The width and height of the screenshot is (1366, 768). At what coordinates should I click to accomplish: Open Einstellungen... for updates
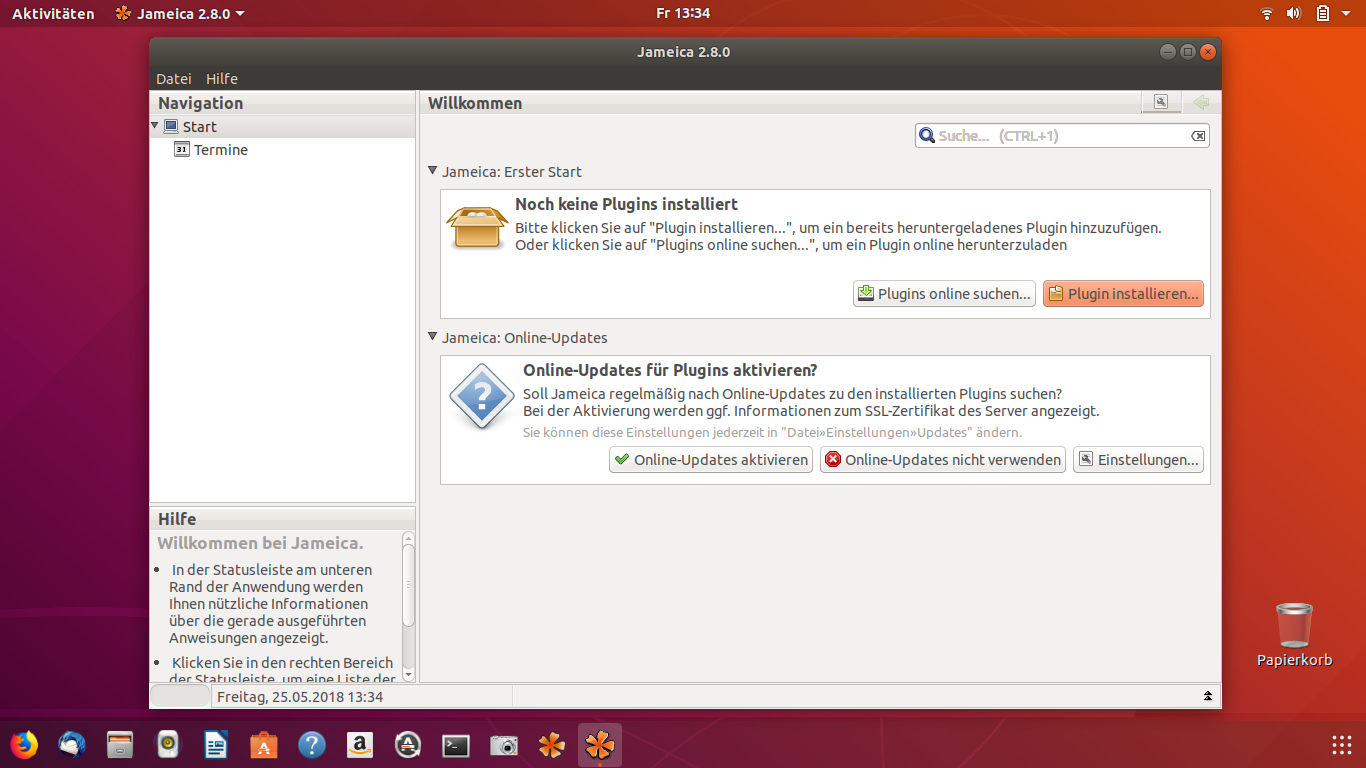point(1138,460)
